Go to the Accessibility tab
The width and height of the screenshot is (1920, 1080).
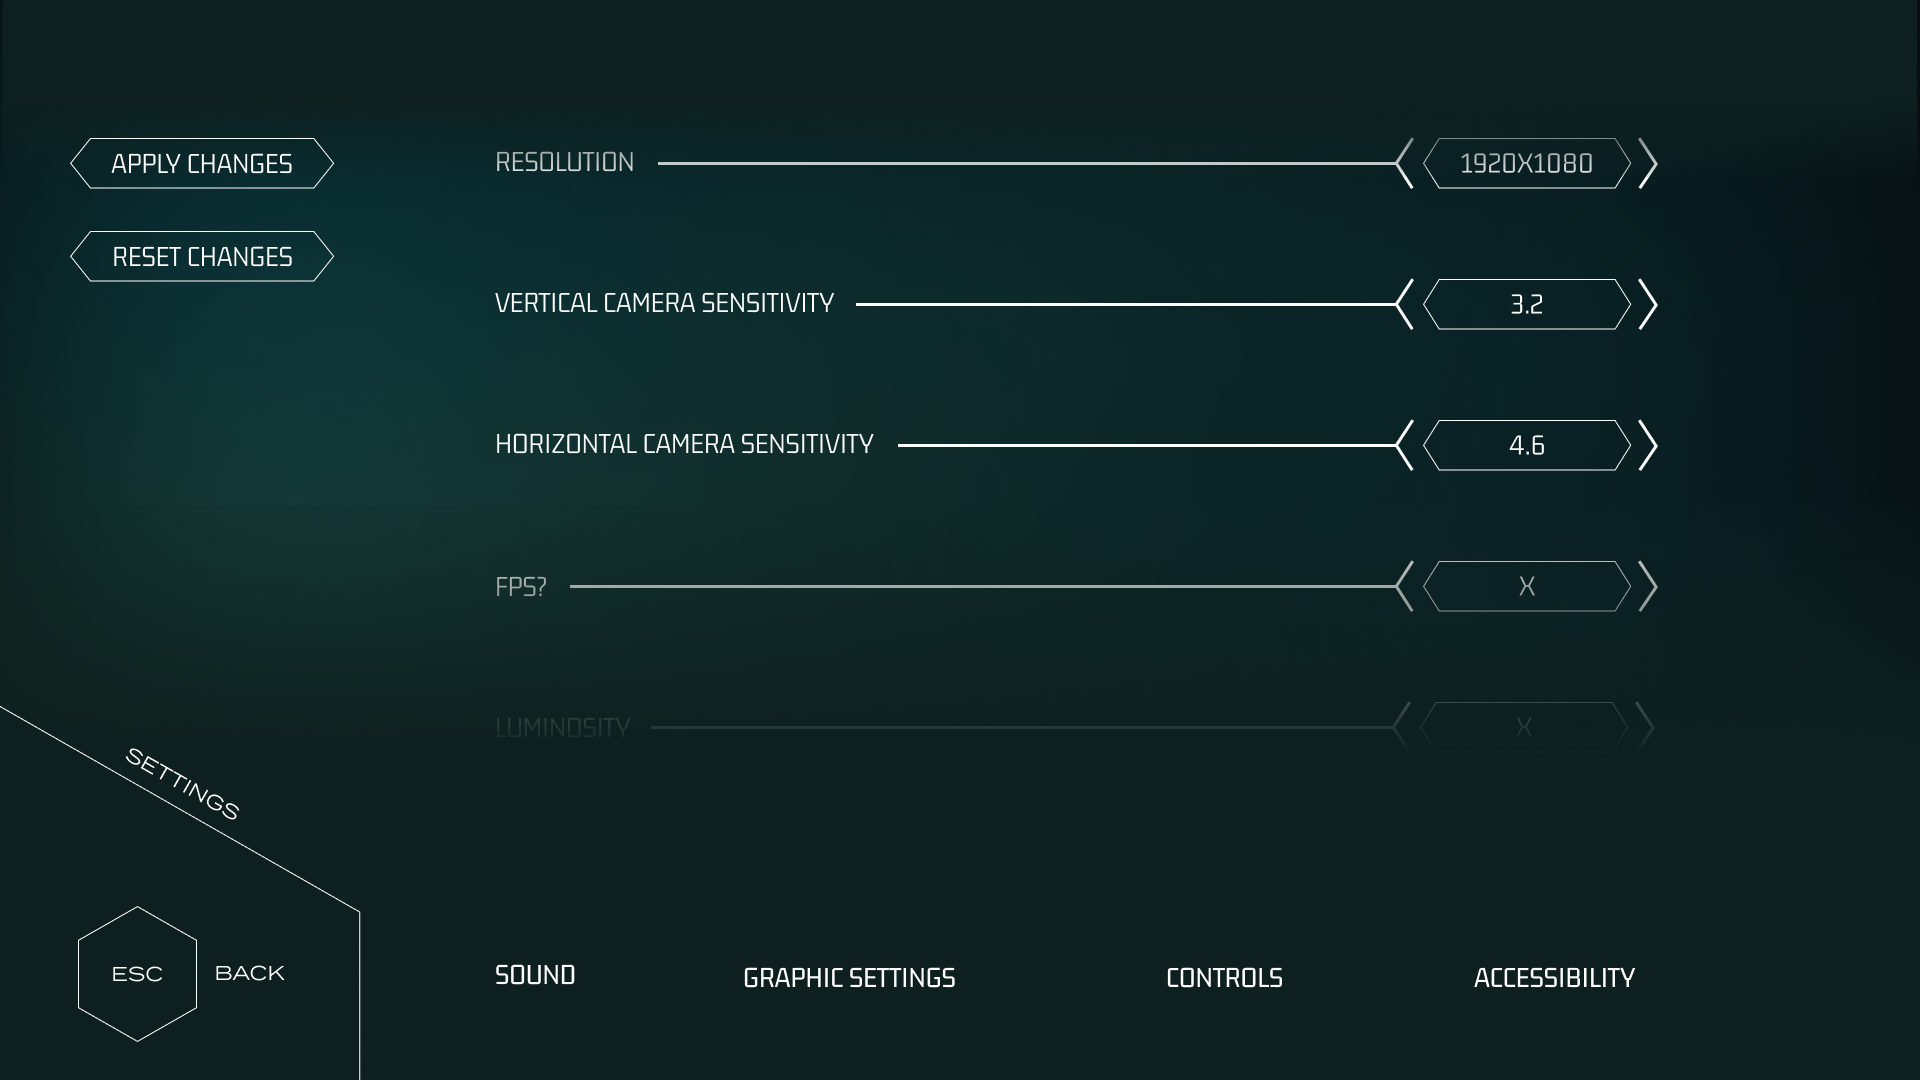click(x=1554, y=978)
